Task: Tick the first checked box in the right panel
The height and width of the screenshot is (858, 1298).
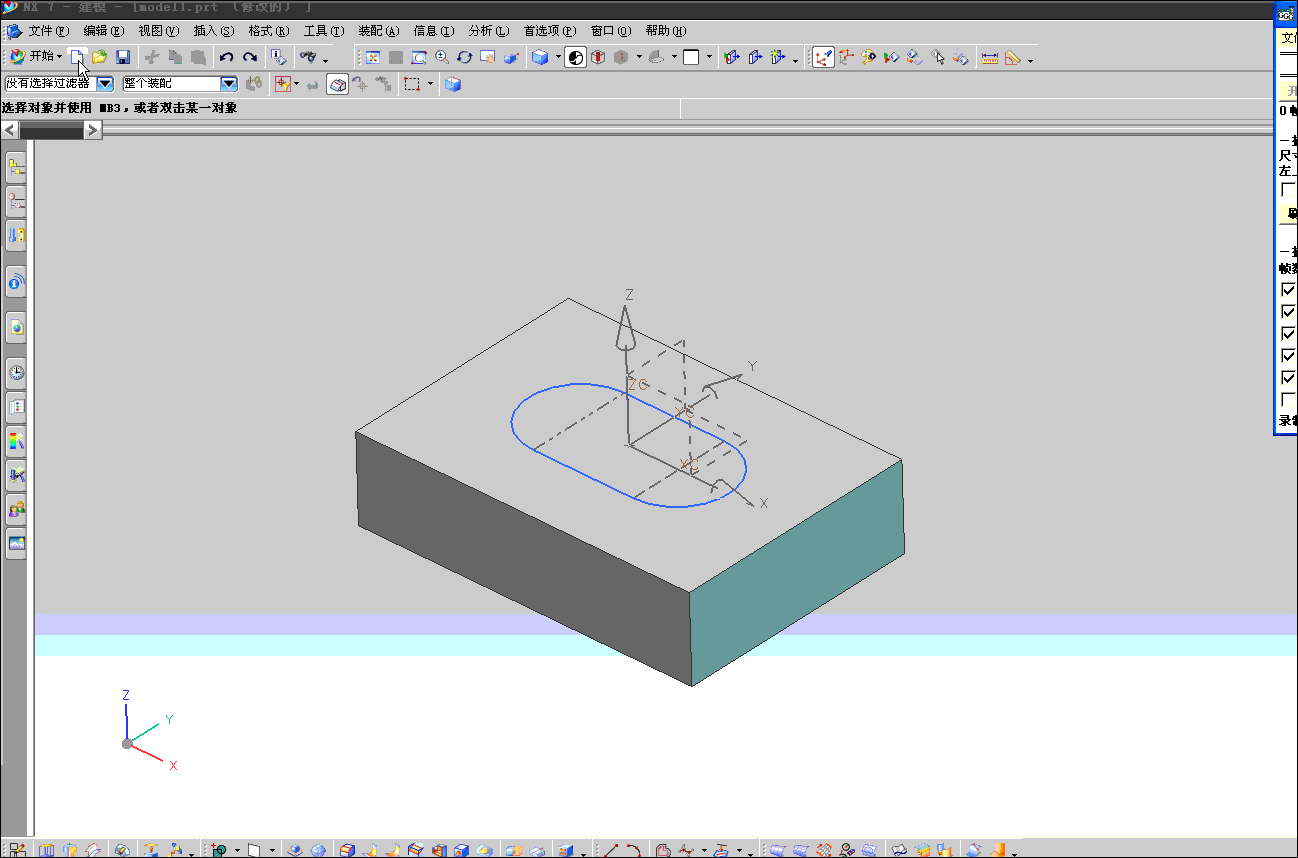Action: pos(1289,290)
